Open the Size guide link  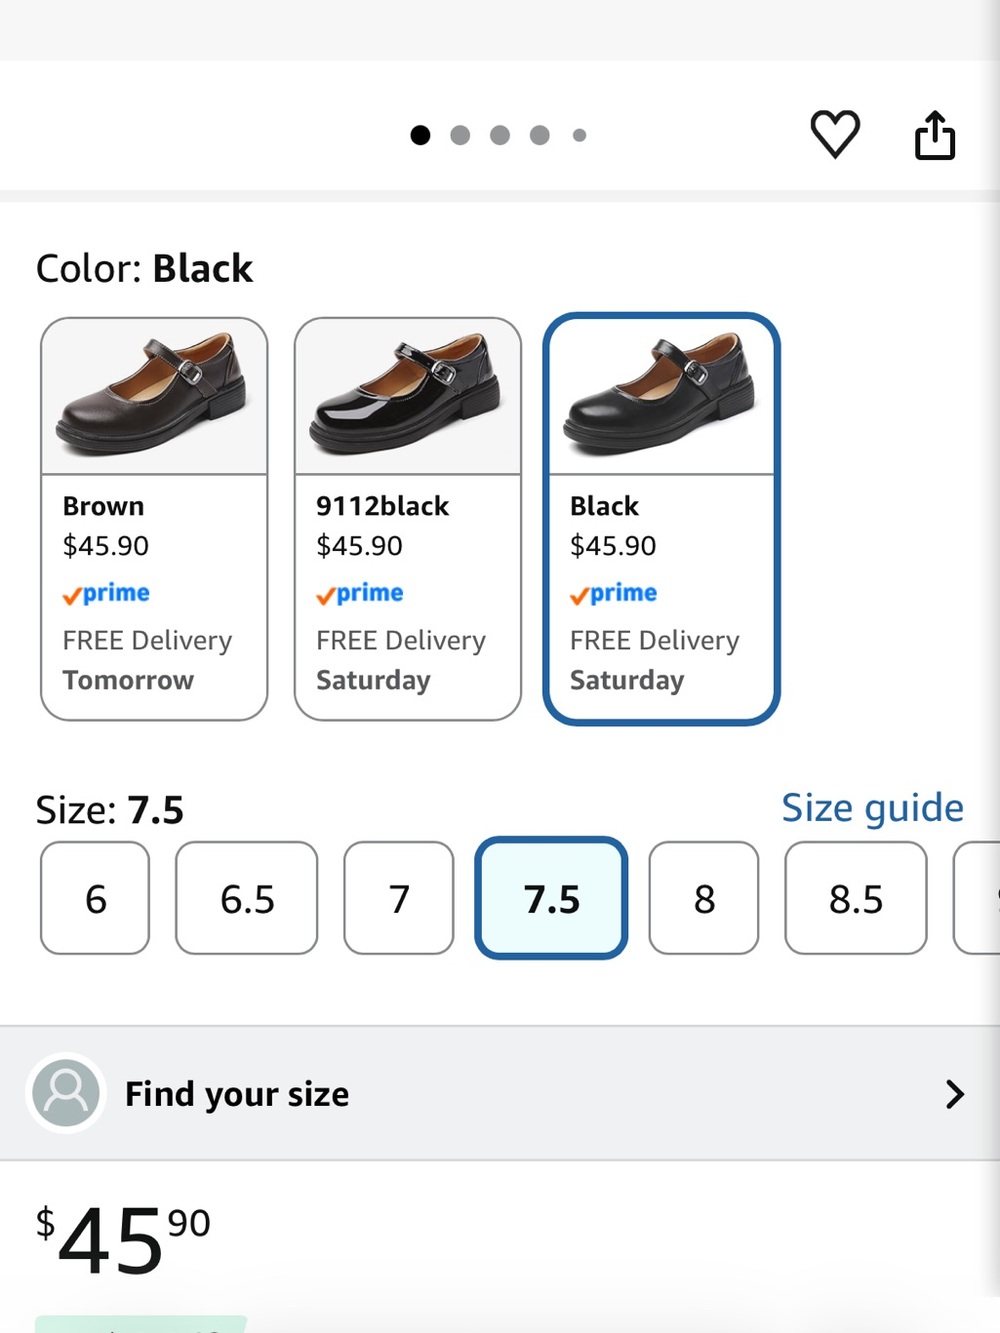click(872, 808)
